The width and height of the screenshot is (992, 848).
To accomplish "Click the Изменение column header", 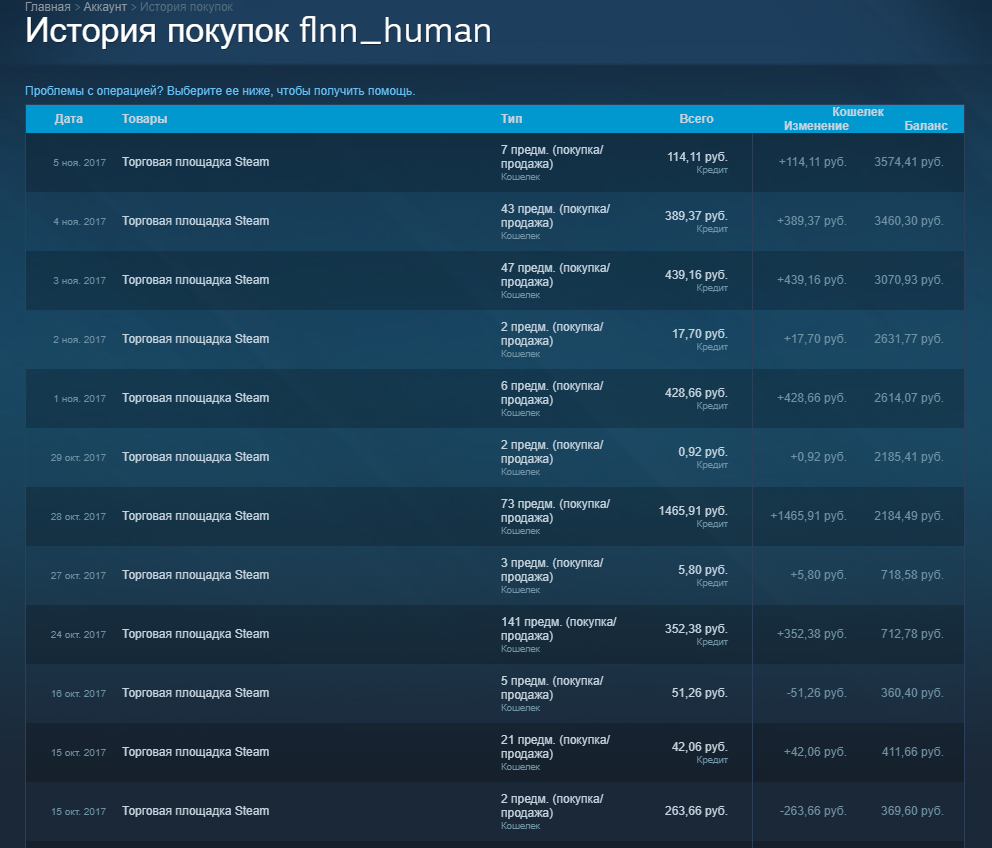I will tap(816, 126).
